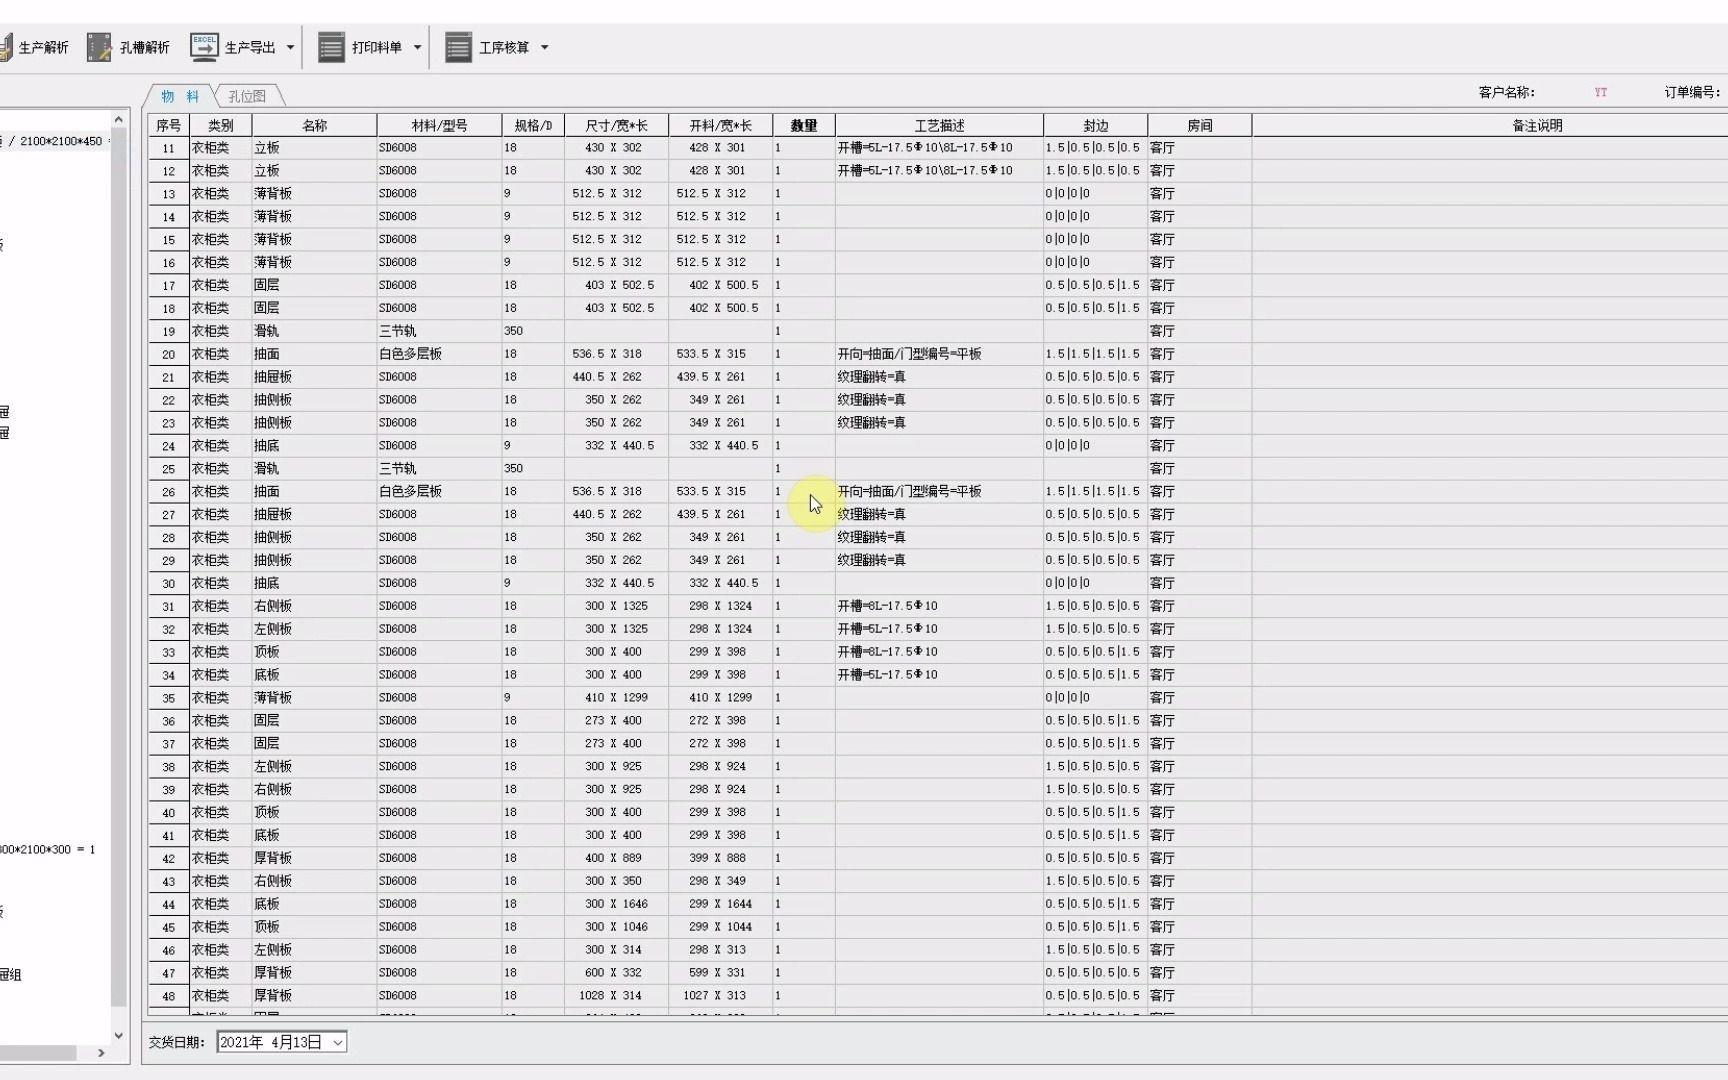Click the 生产导出 Excel icon
The height and width of the screenshot is (1080, 1728).
(x=204, y=47)
